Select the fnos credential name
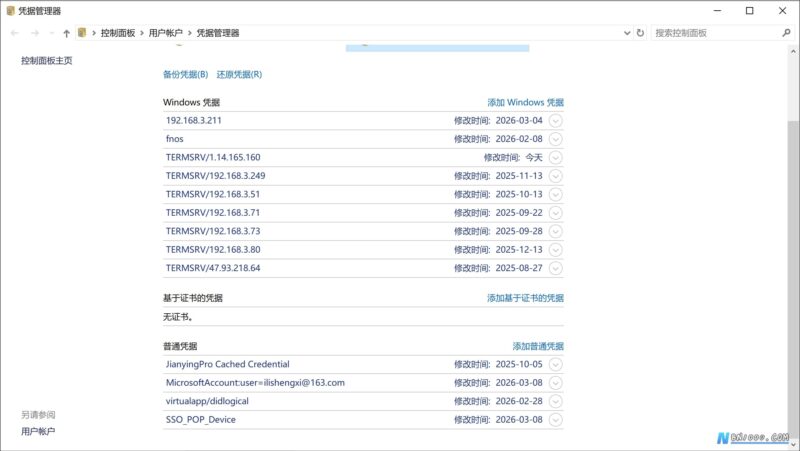This screenshot has width=800, height=451. pos(174,139)
